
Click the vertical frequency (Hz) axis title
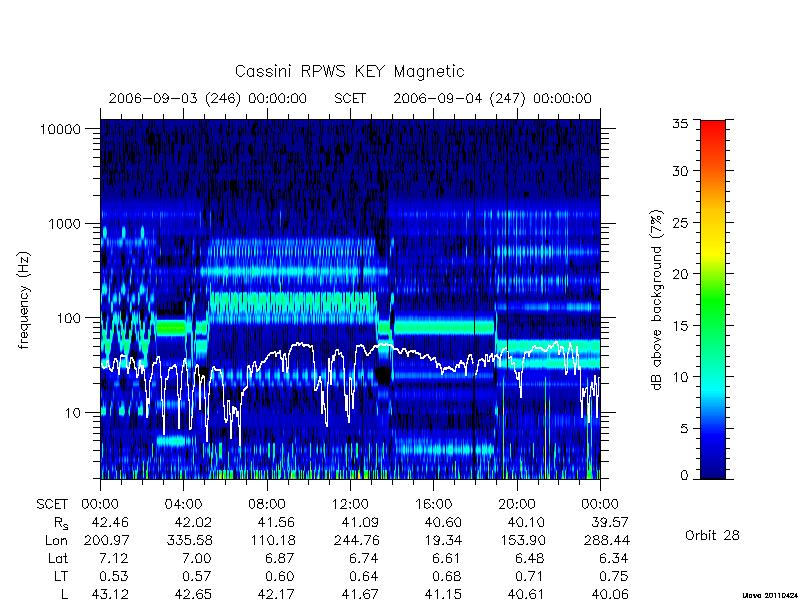click(23, 300)
